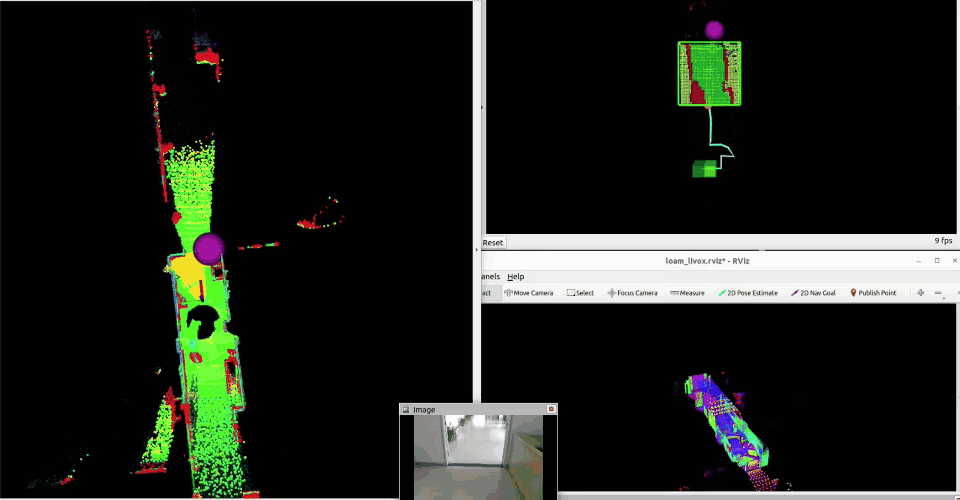Click the minus remove-tool icon in toolbar
The width and height of the screenshot is (960, 500).
coord(939,293)
